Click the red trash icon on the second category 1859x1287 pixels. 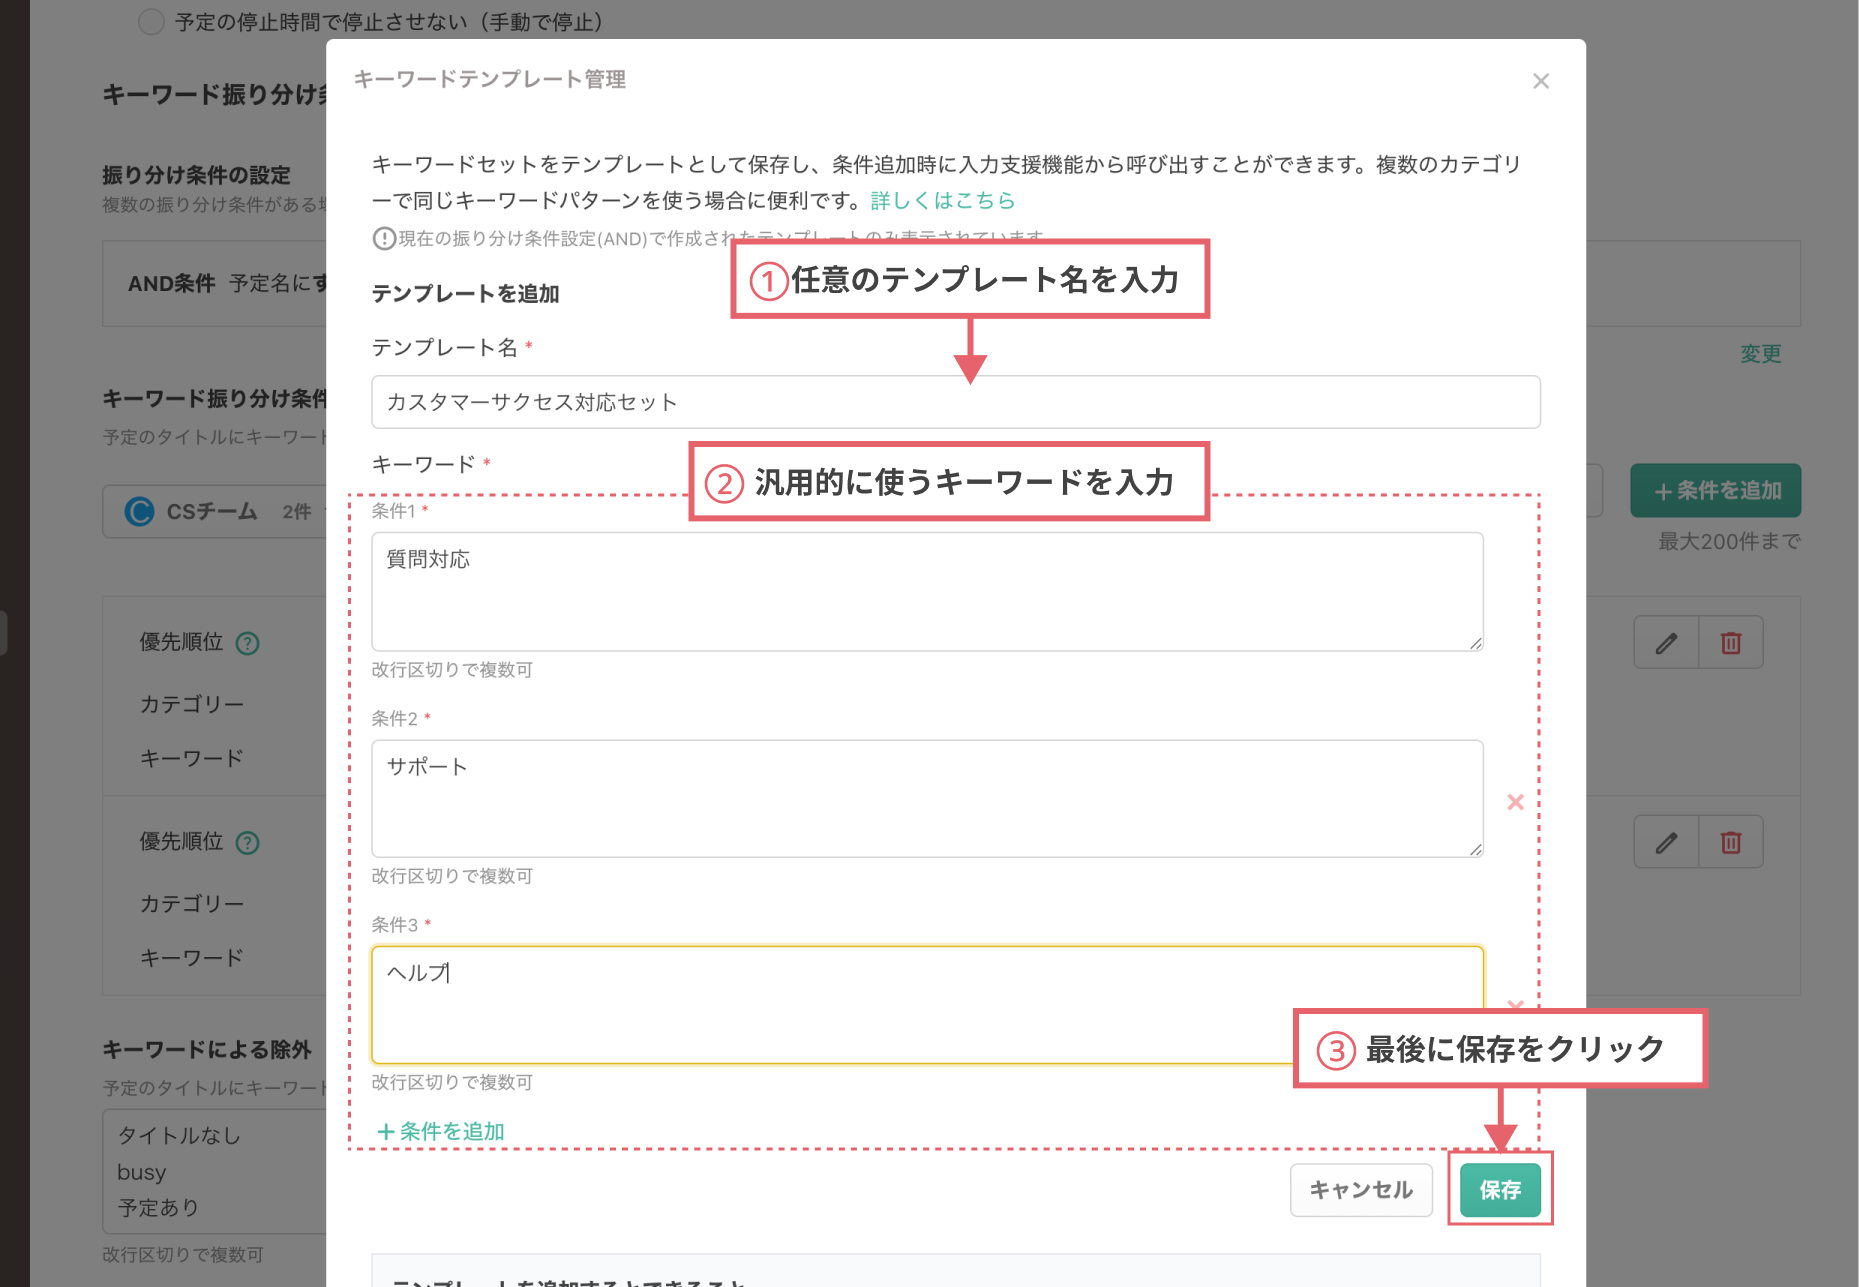pyautogui.click(x=1731, y=841)
